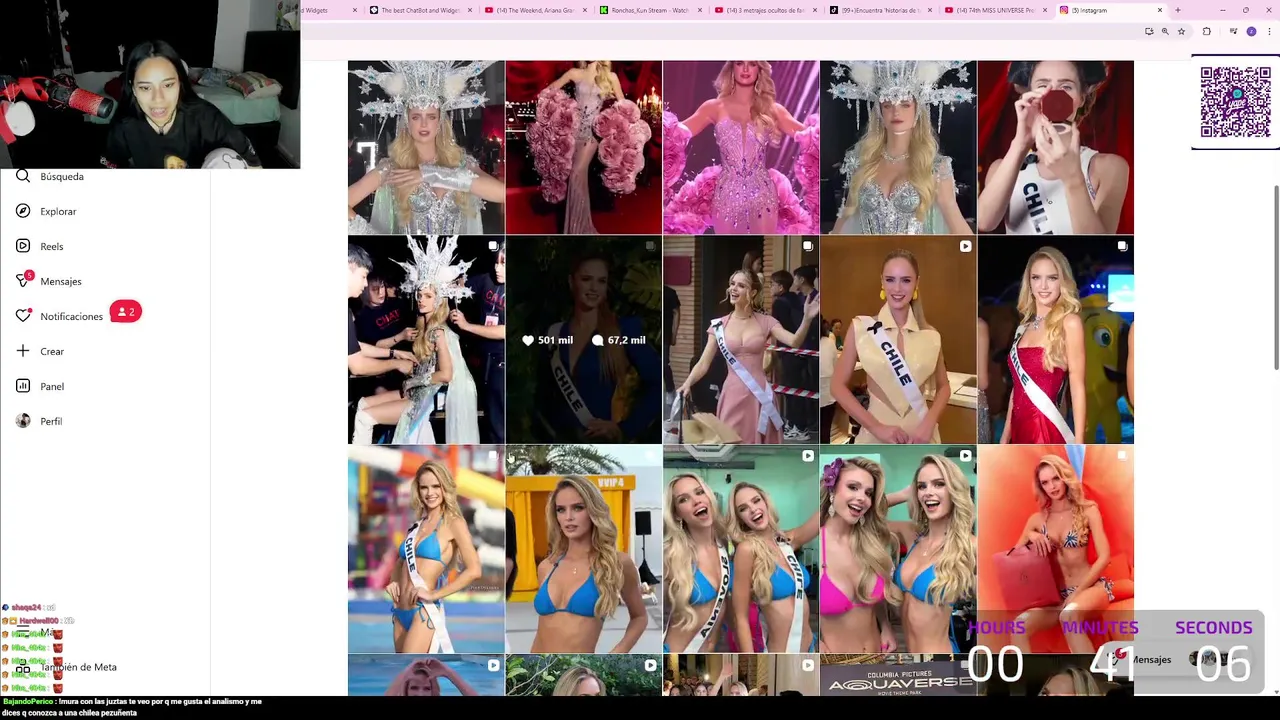Open a new browser tab
Viewport: 1280px width, 720px height.
tap(1178, 10)
